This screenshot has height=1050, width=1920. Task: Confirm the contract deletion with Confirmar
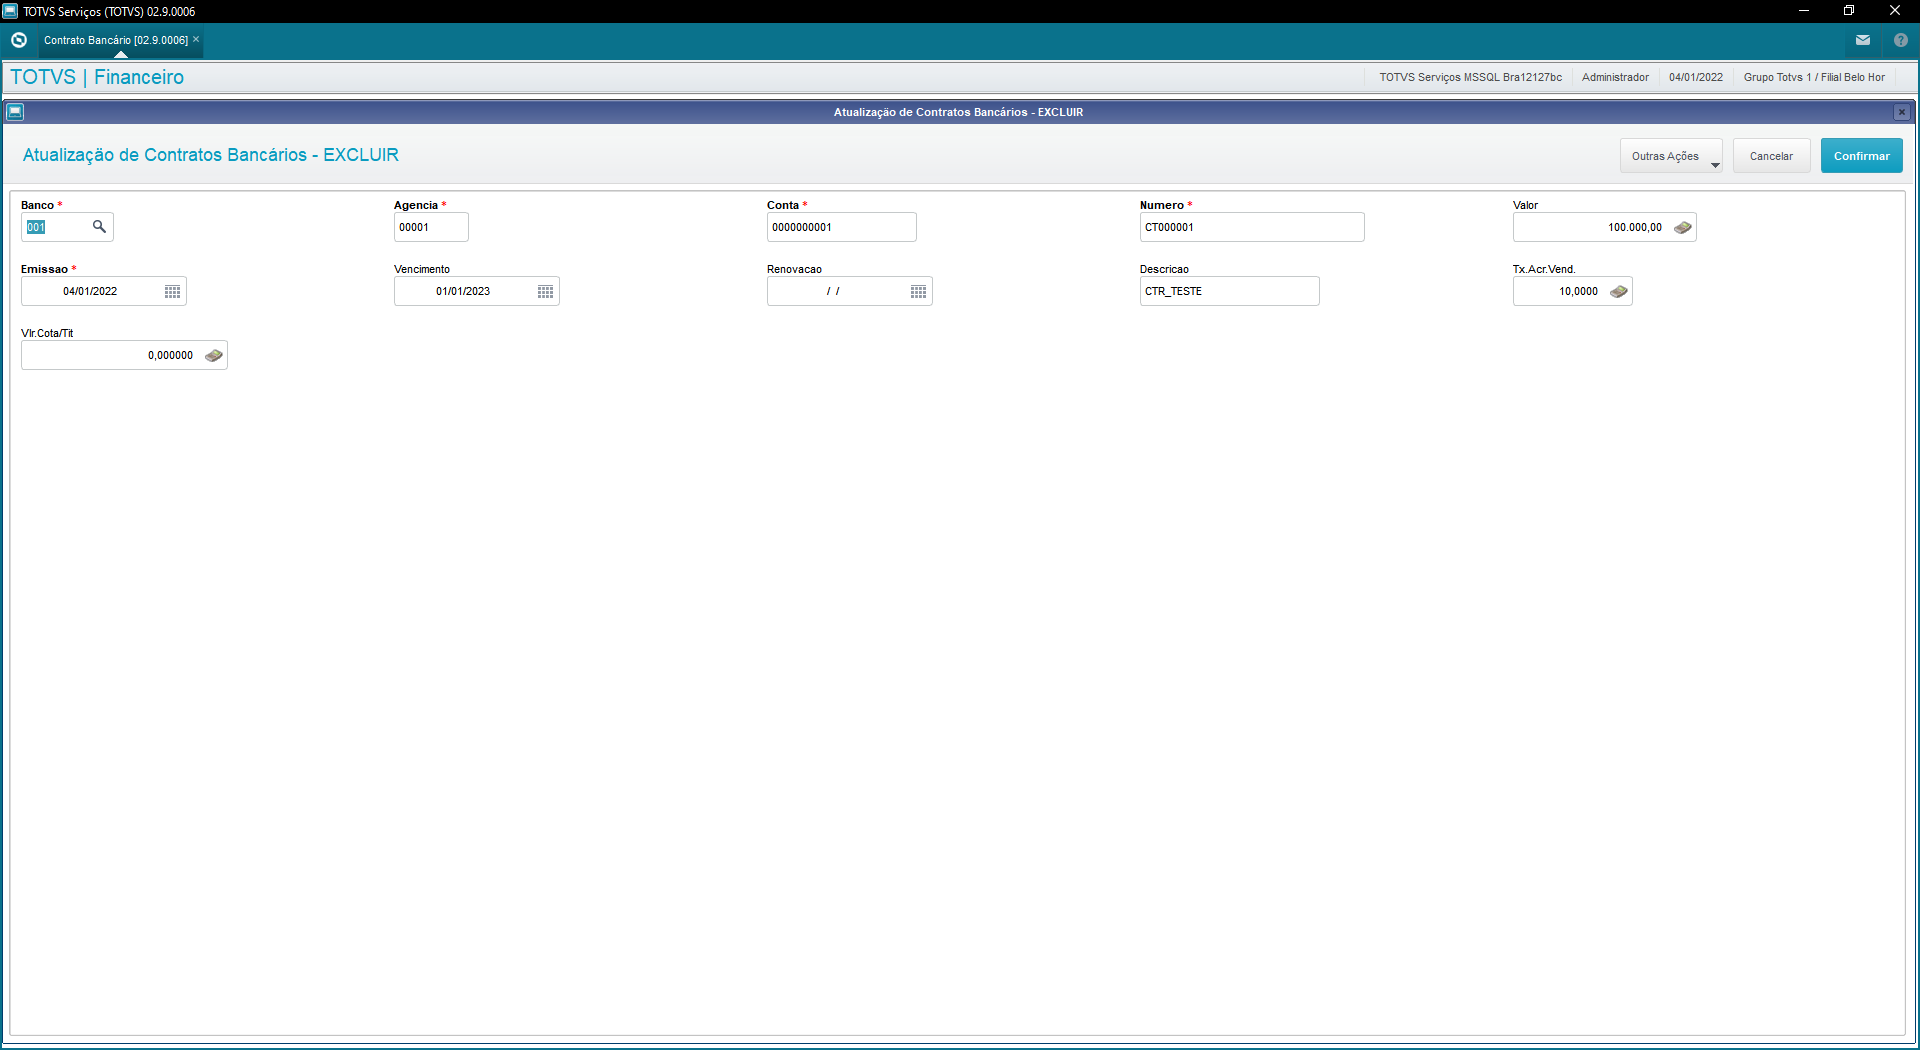(1861, 156)
